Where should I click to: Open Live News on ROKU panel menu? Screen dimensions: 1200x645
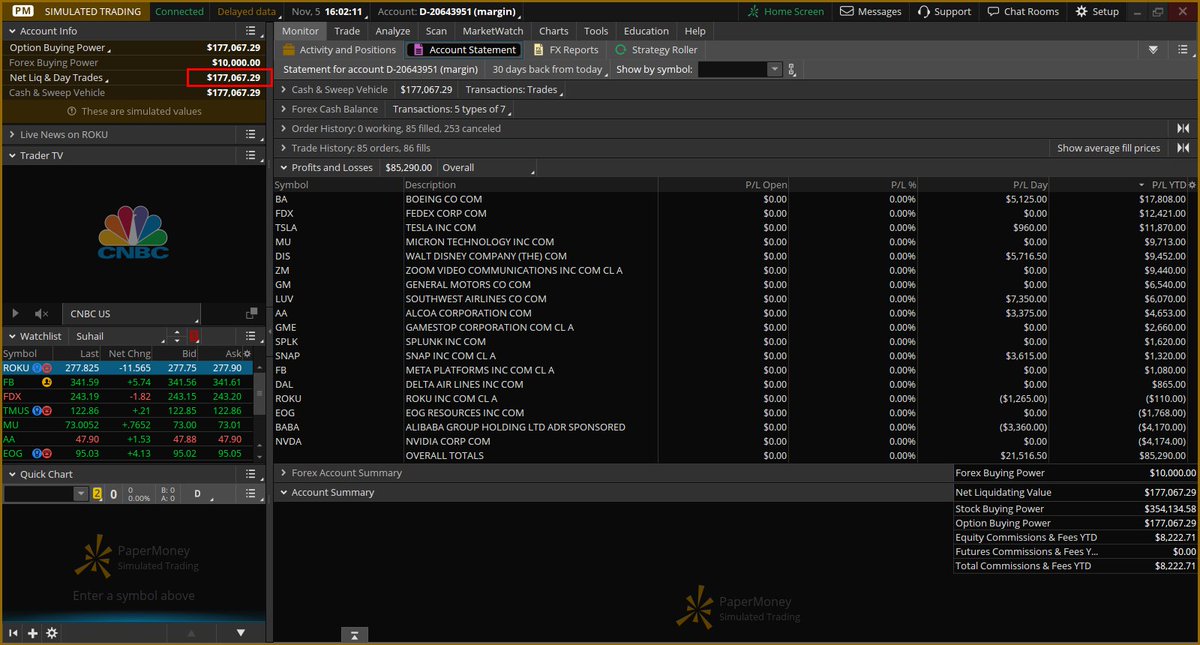tap(253, 134)
